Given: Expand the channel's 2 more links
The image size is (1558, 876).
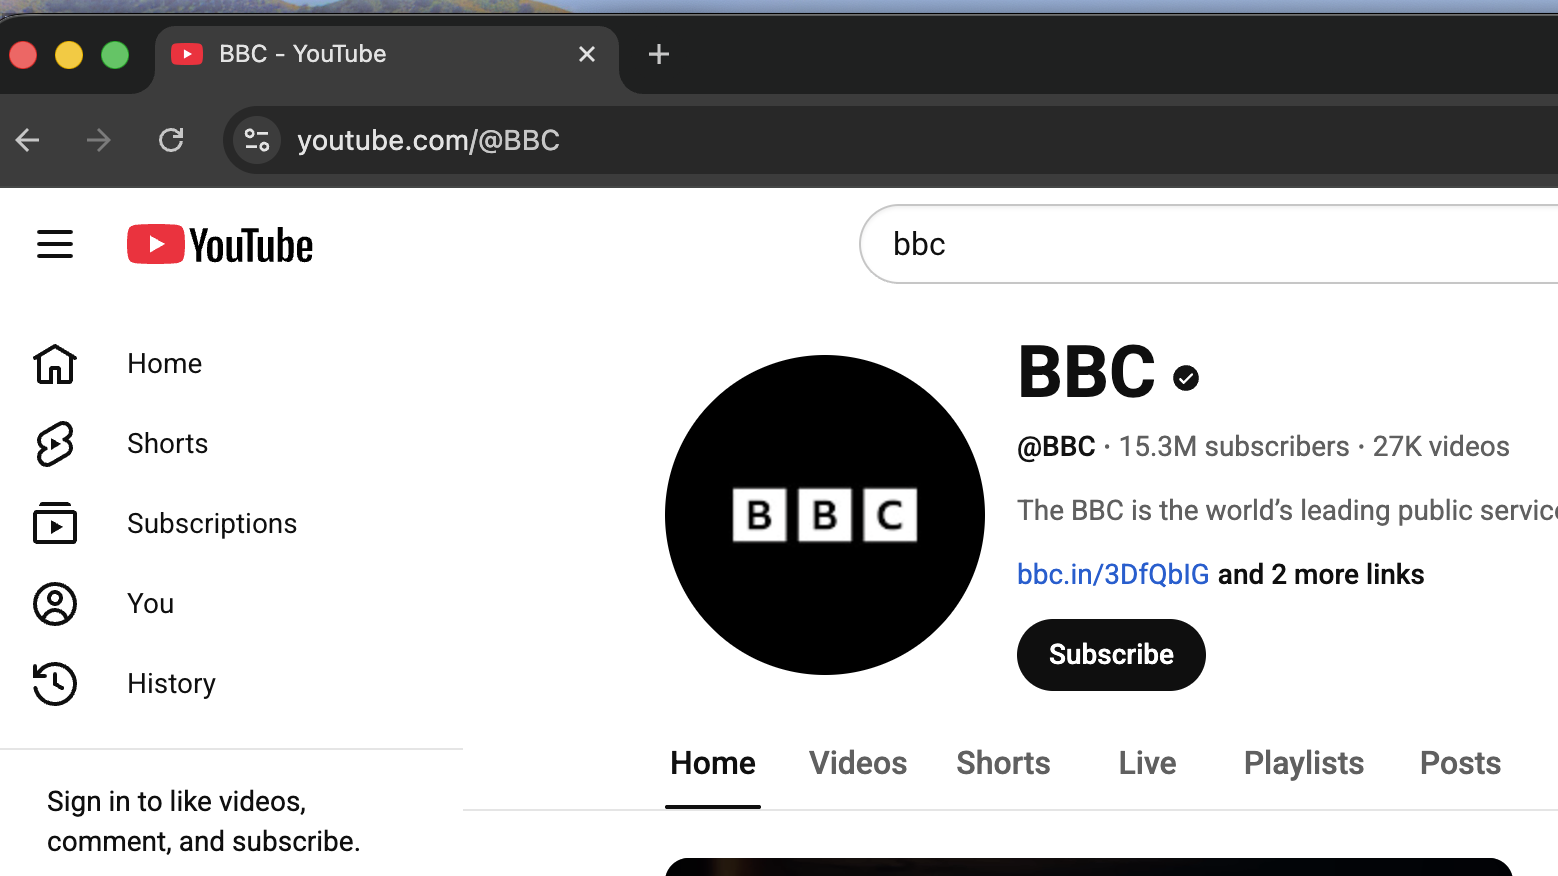Looking at the screenshot, I should (1320, 574).
